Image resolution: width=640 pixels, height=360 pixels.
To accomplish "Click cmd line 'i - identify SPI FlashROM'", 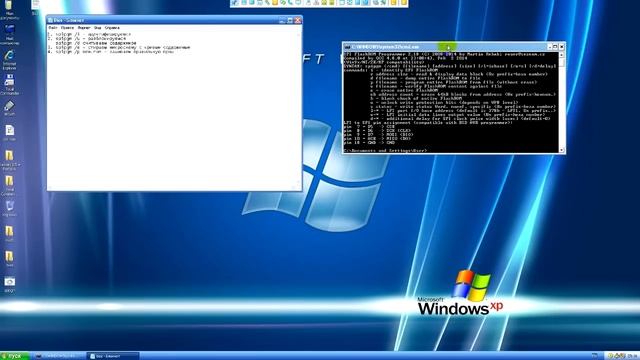I will 404,70.
